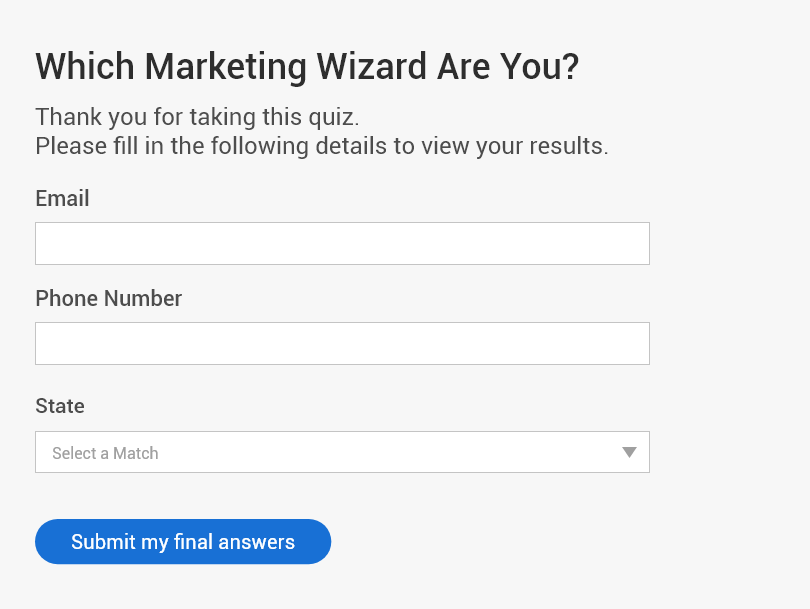This screenshot has width=810, height=609.
Task: Click into the Email input field
Action: point(342,244)
